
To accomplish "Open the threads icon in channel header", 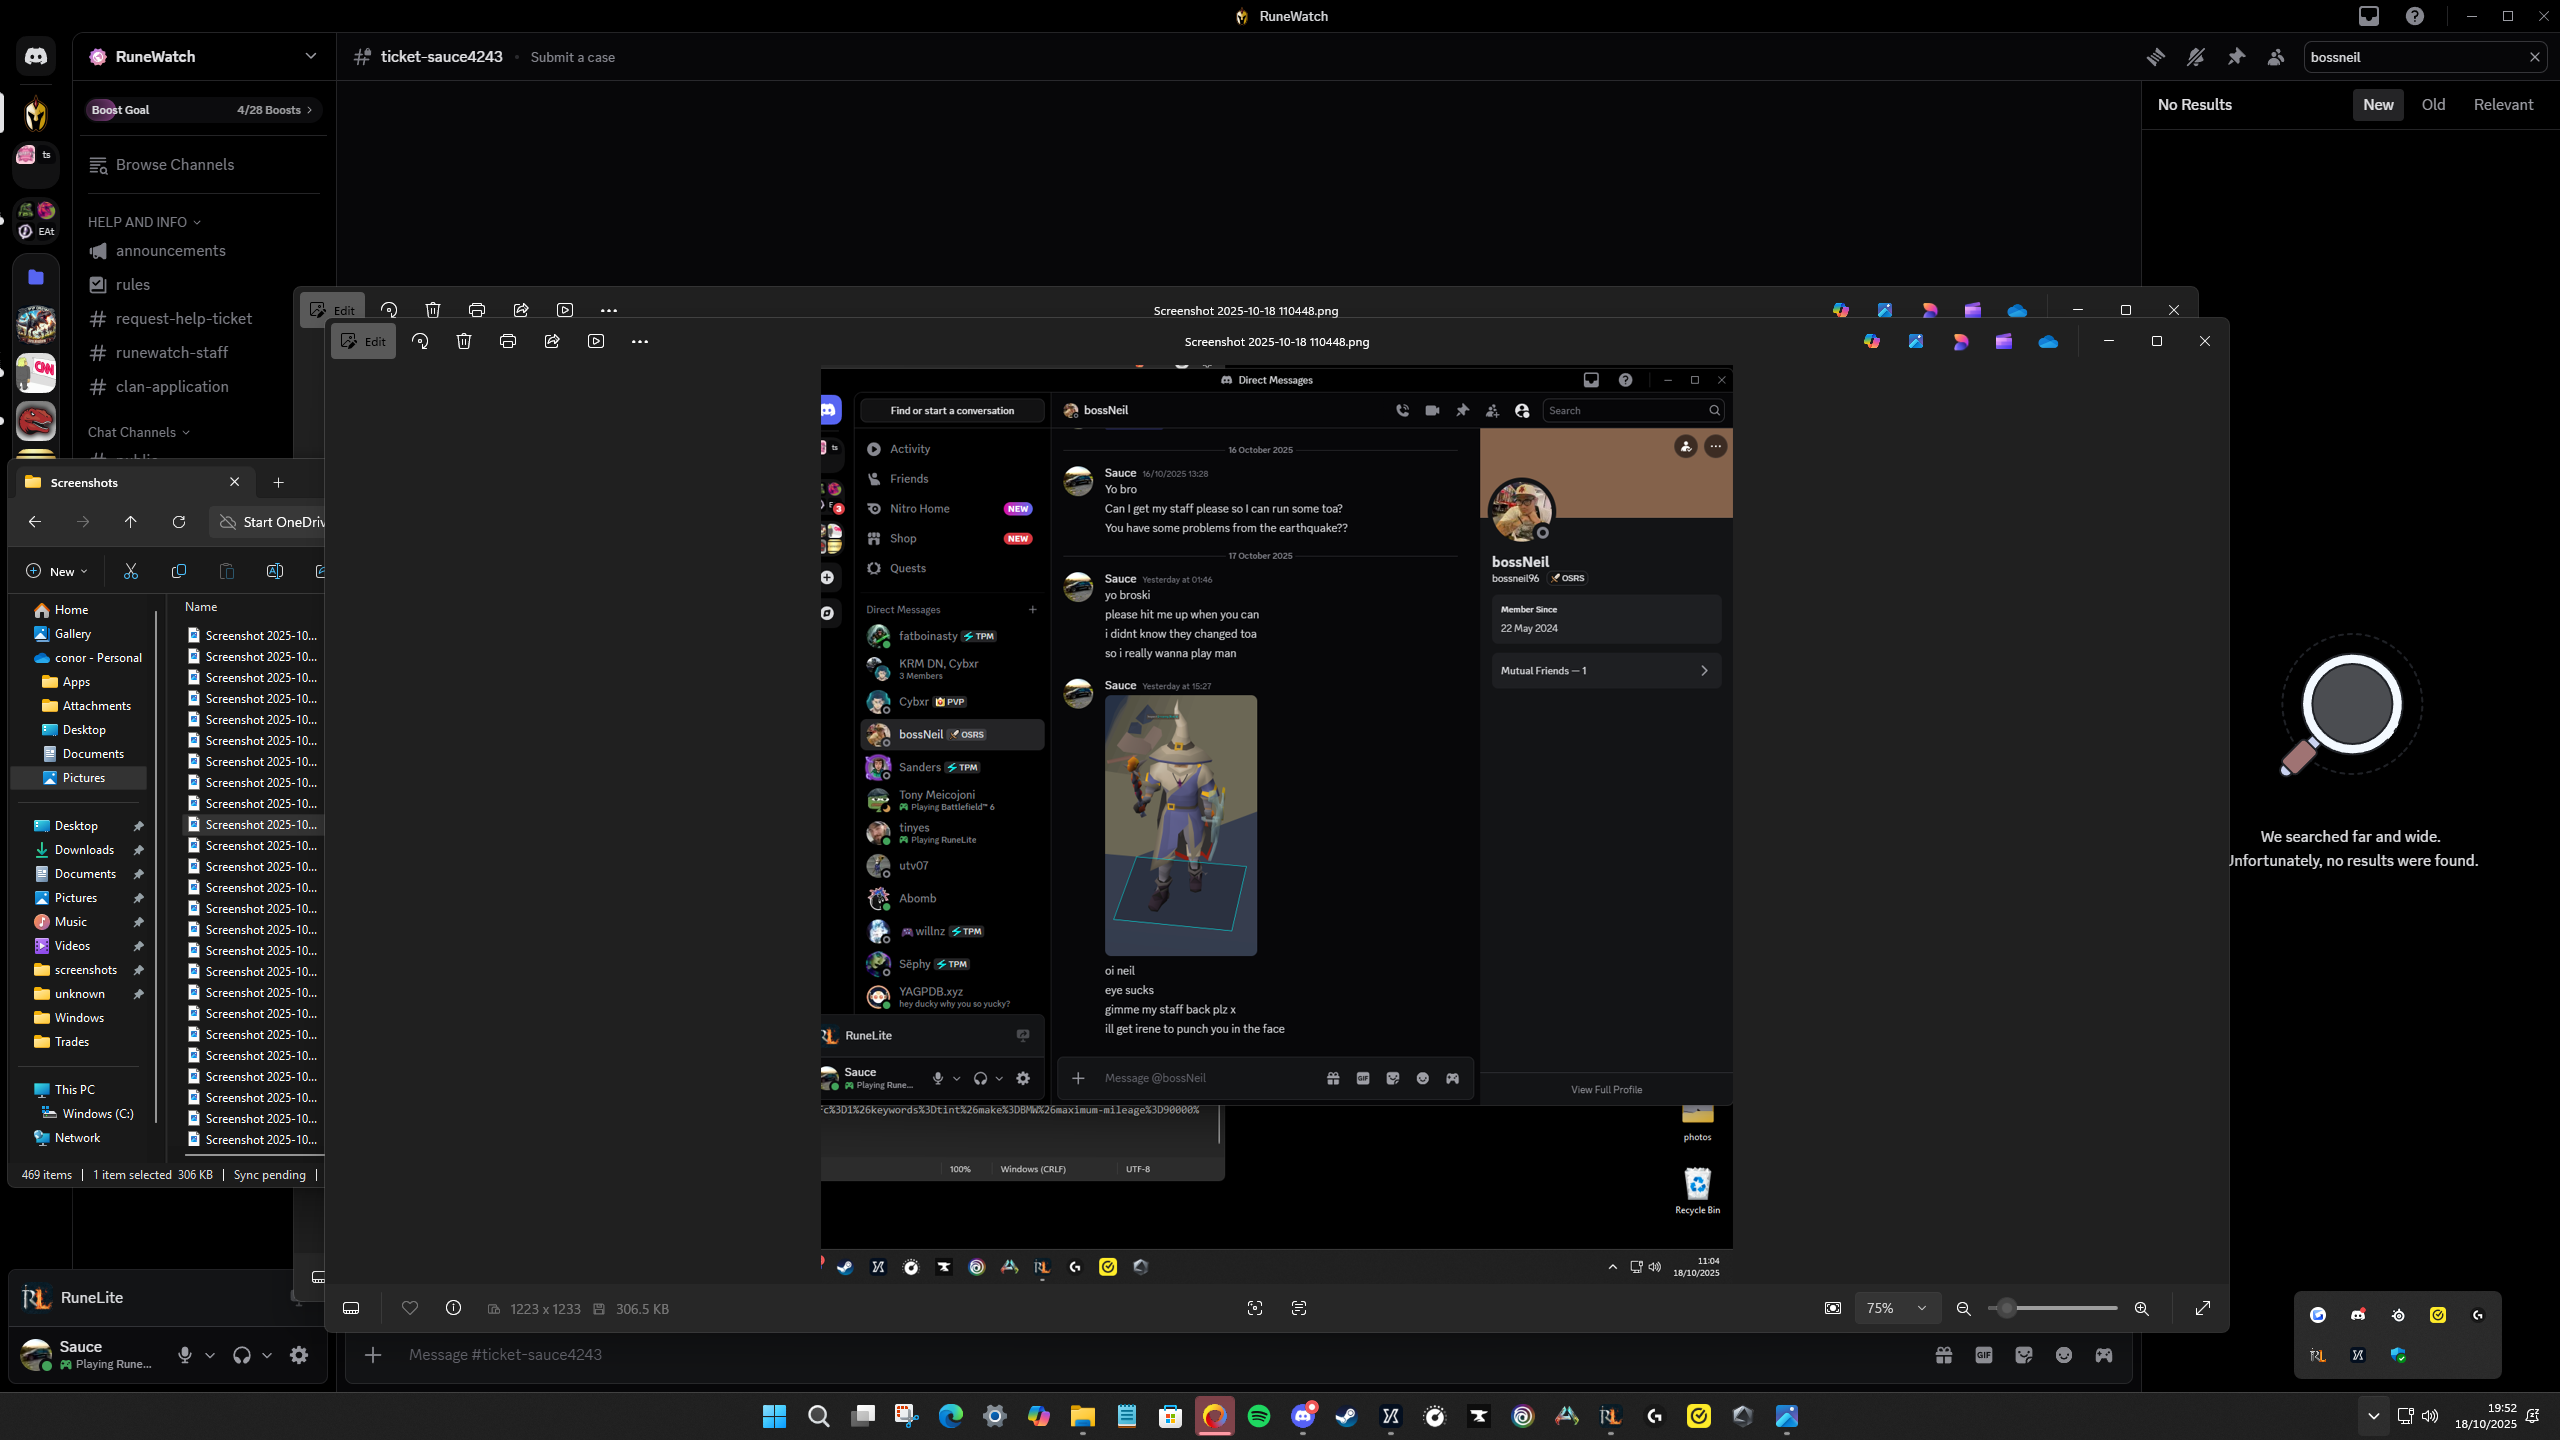I will (x=2156, y=57).
